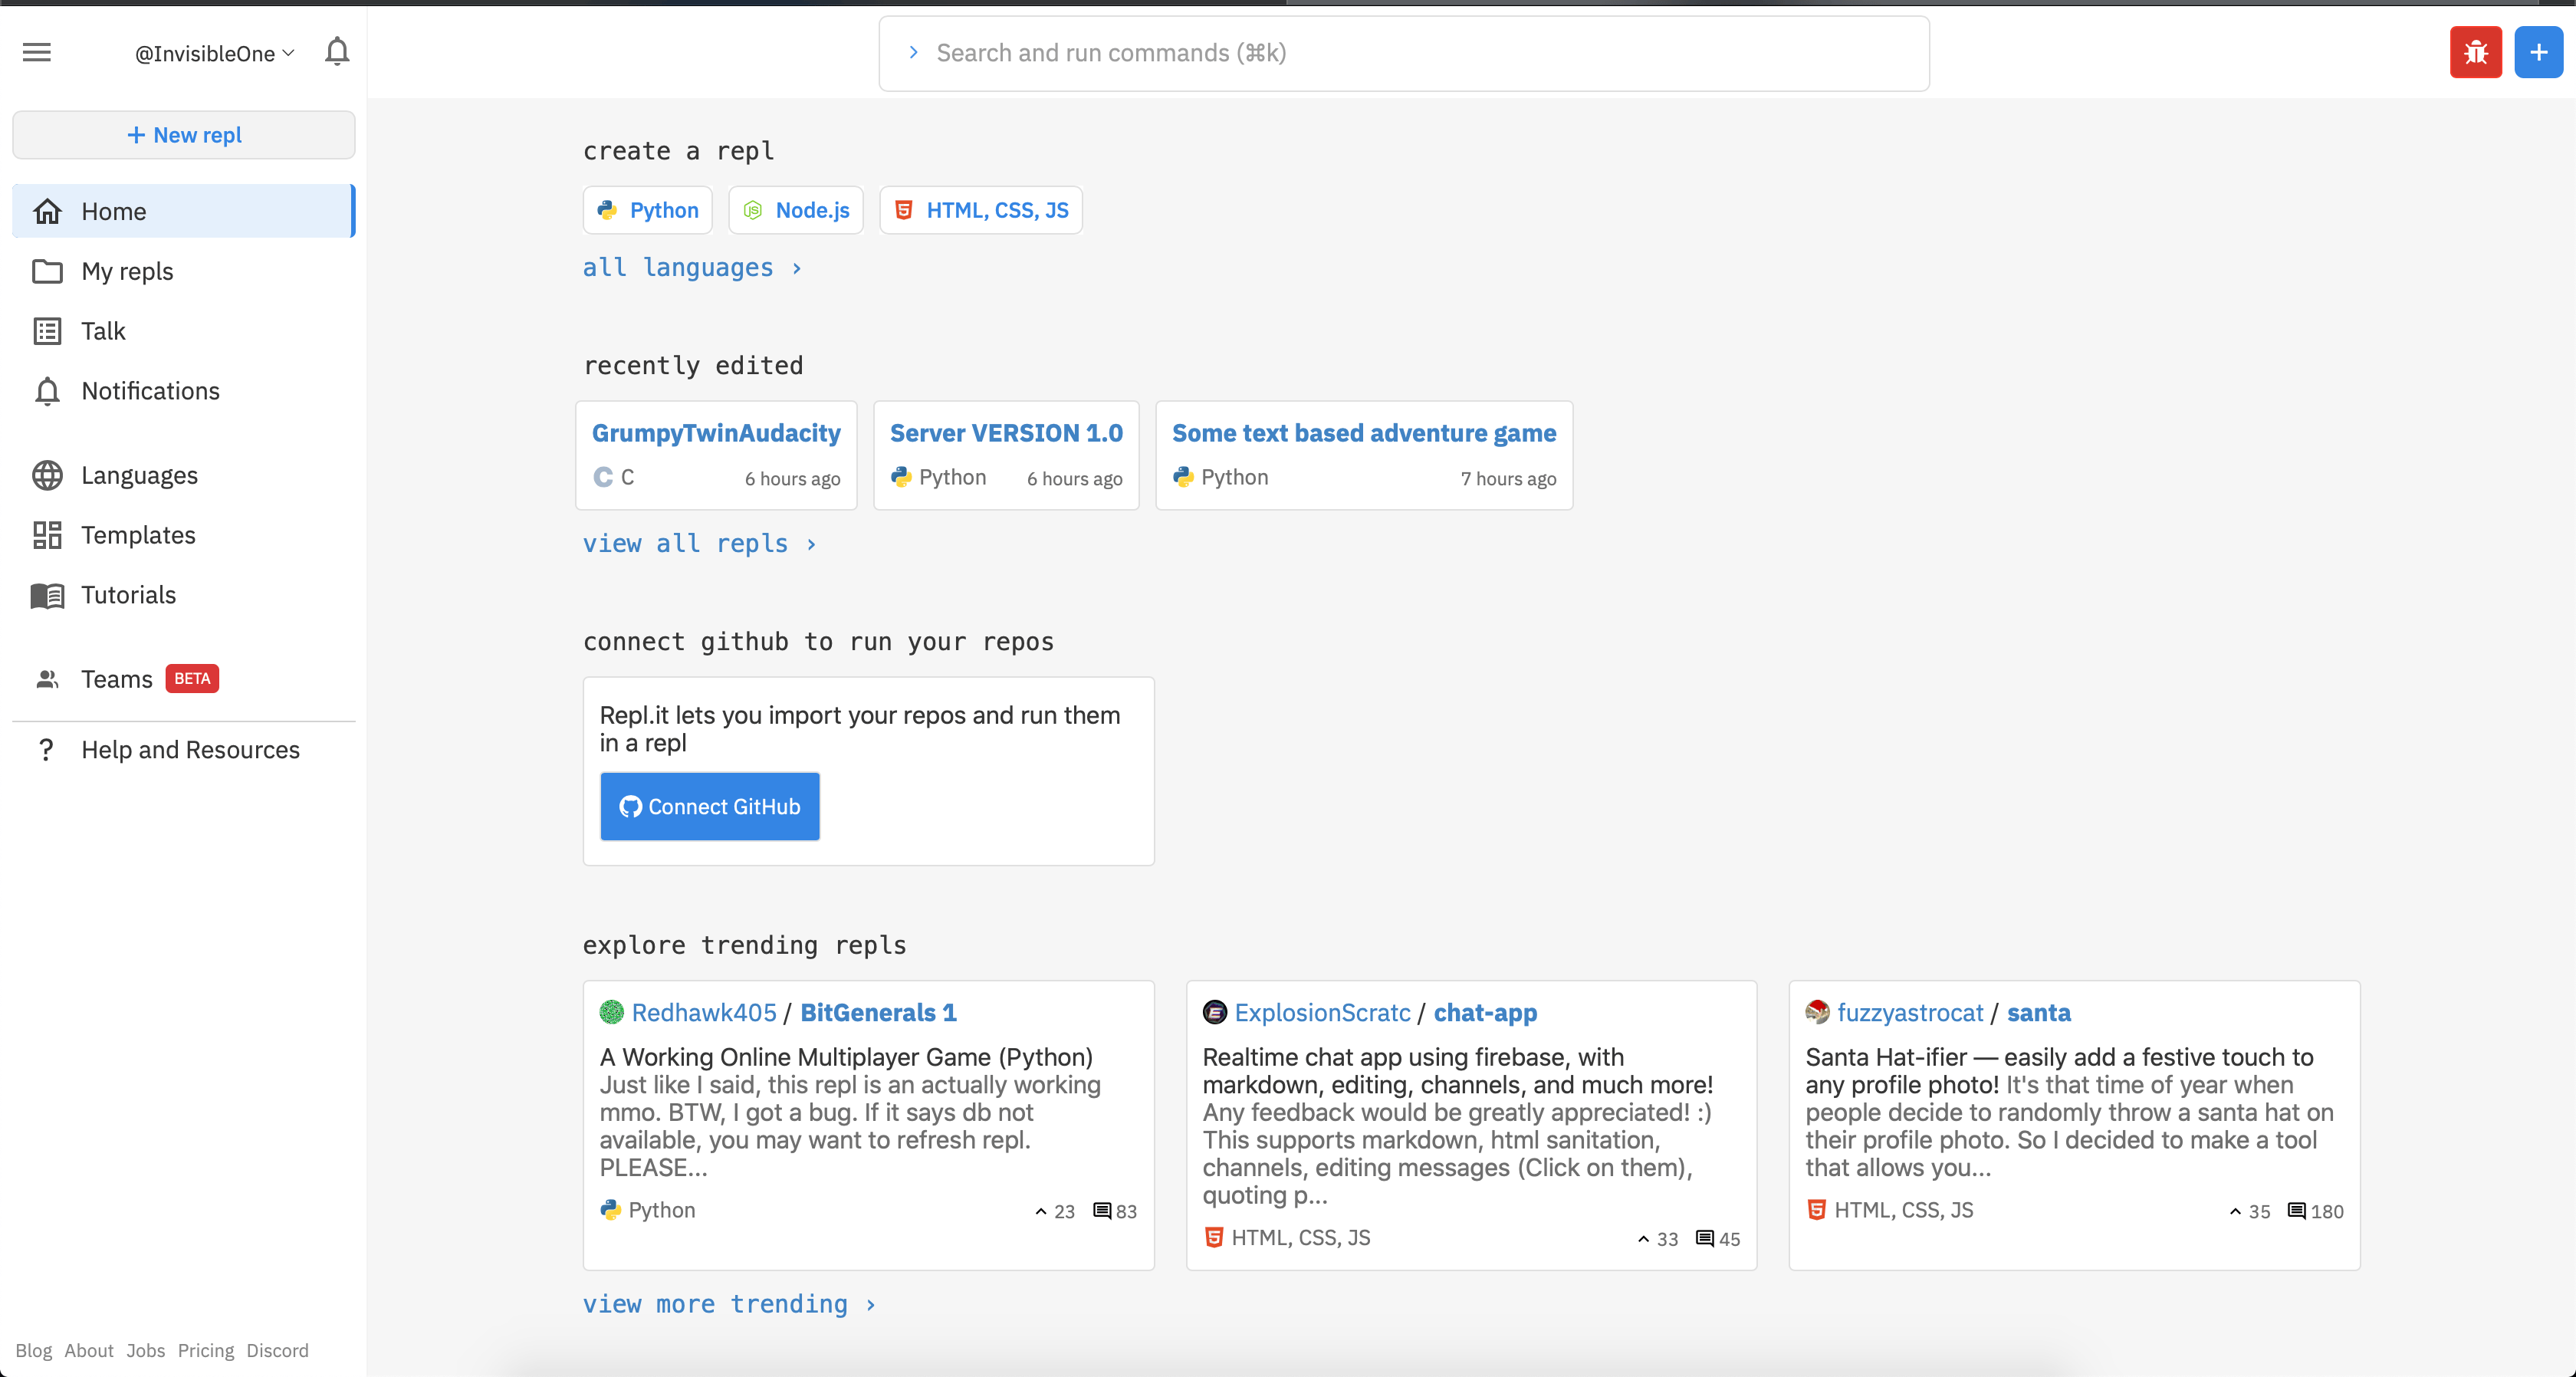Open Talk in the sidebar
The height and width of the screenshot is (1377, 2576).
tap(184, 331)
